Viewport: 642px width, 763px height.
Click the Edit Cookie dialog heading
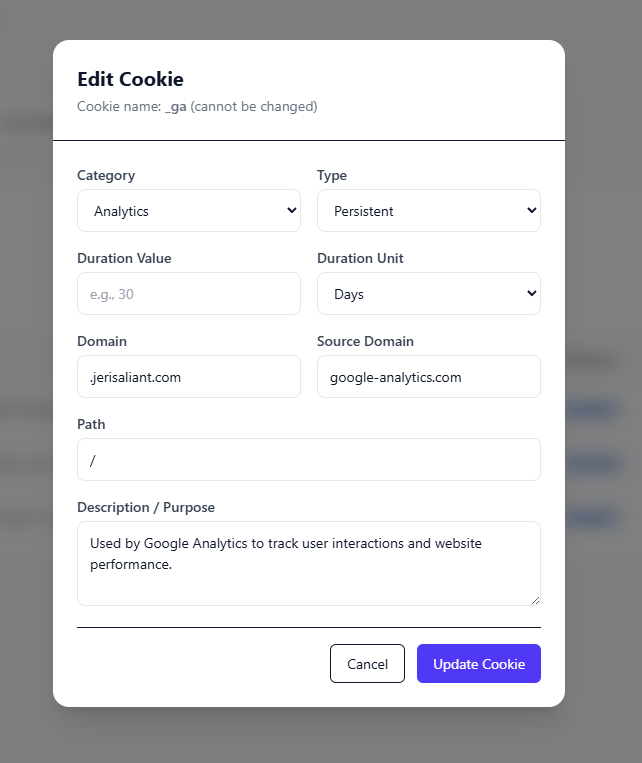(130, 80)
